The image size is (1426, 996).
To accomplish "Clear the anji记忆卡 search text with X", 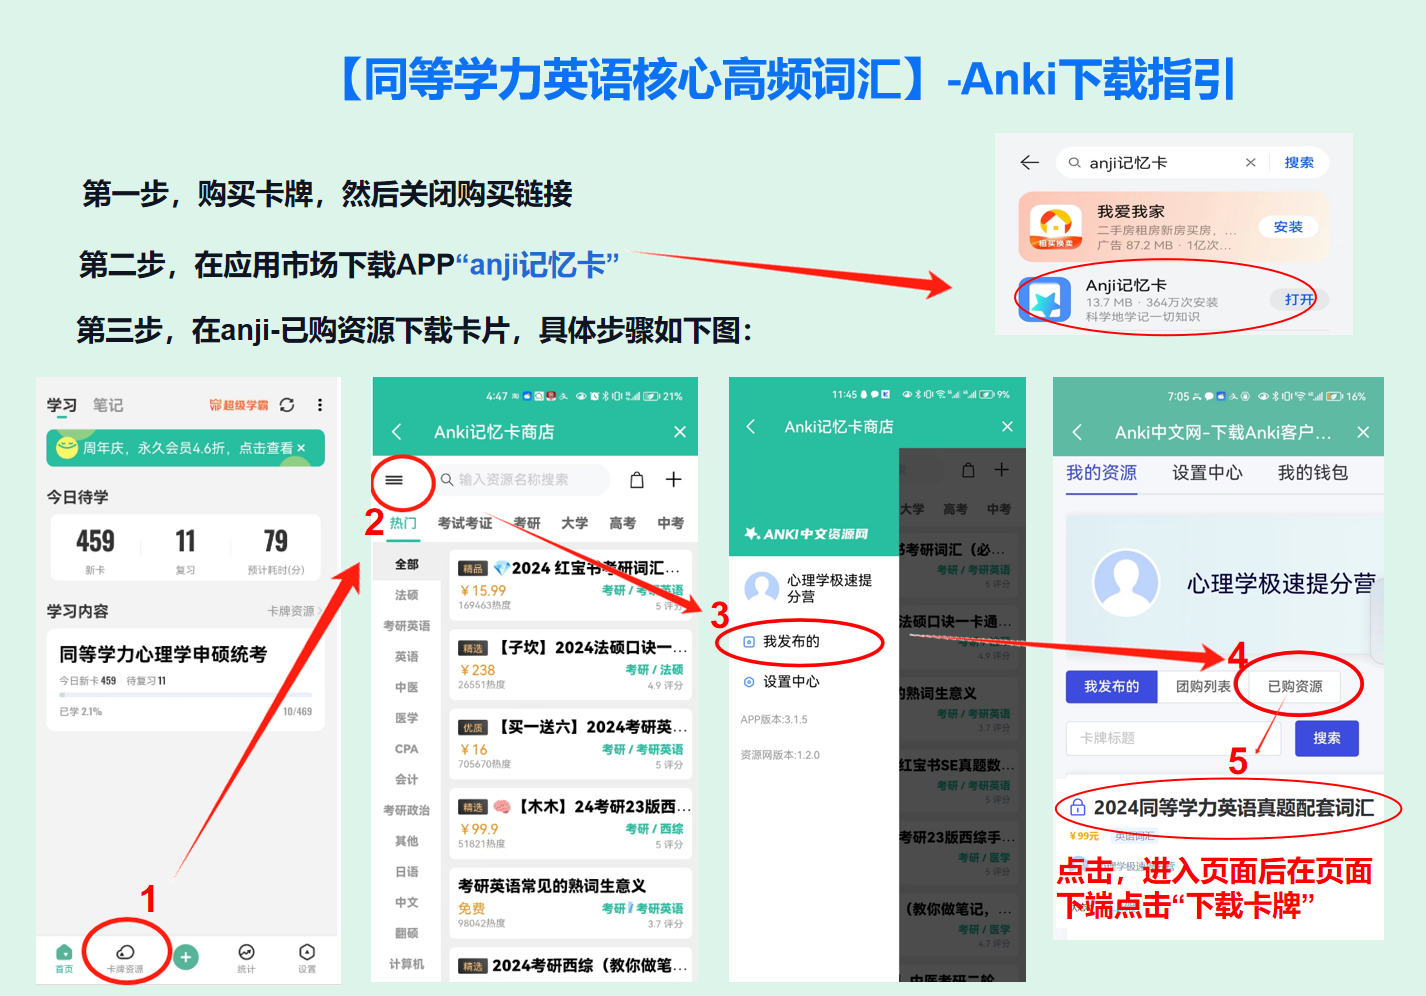I will click(x=1250, y=162).
